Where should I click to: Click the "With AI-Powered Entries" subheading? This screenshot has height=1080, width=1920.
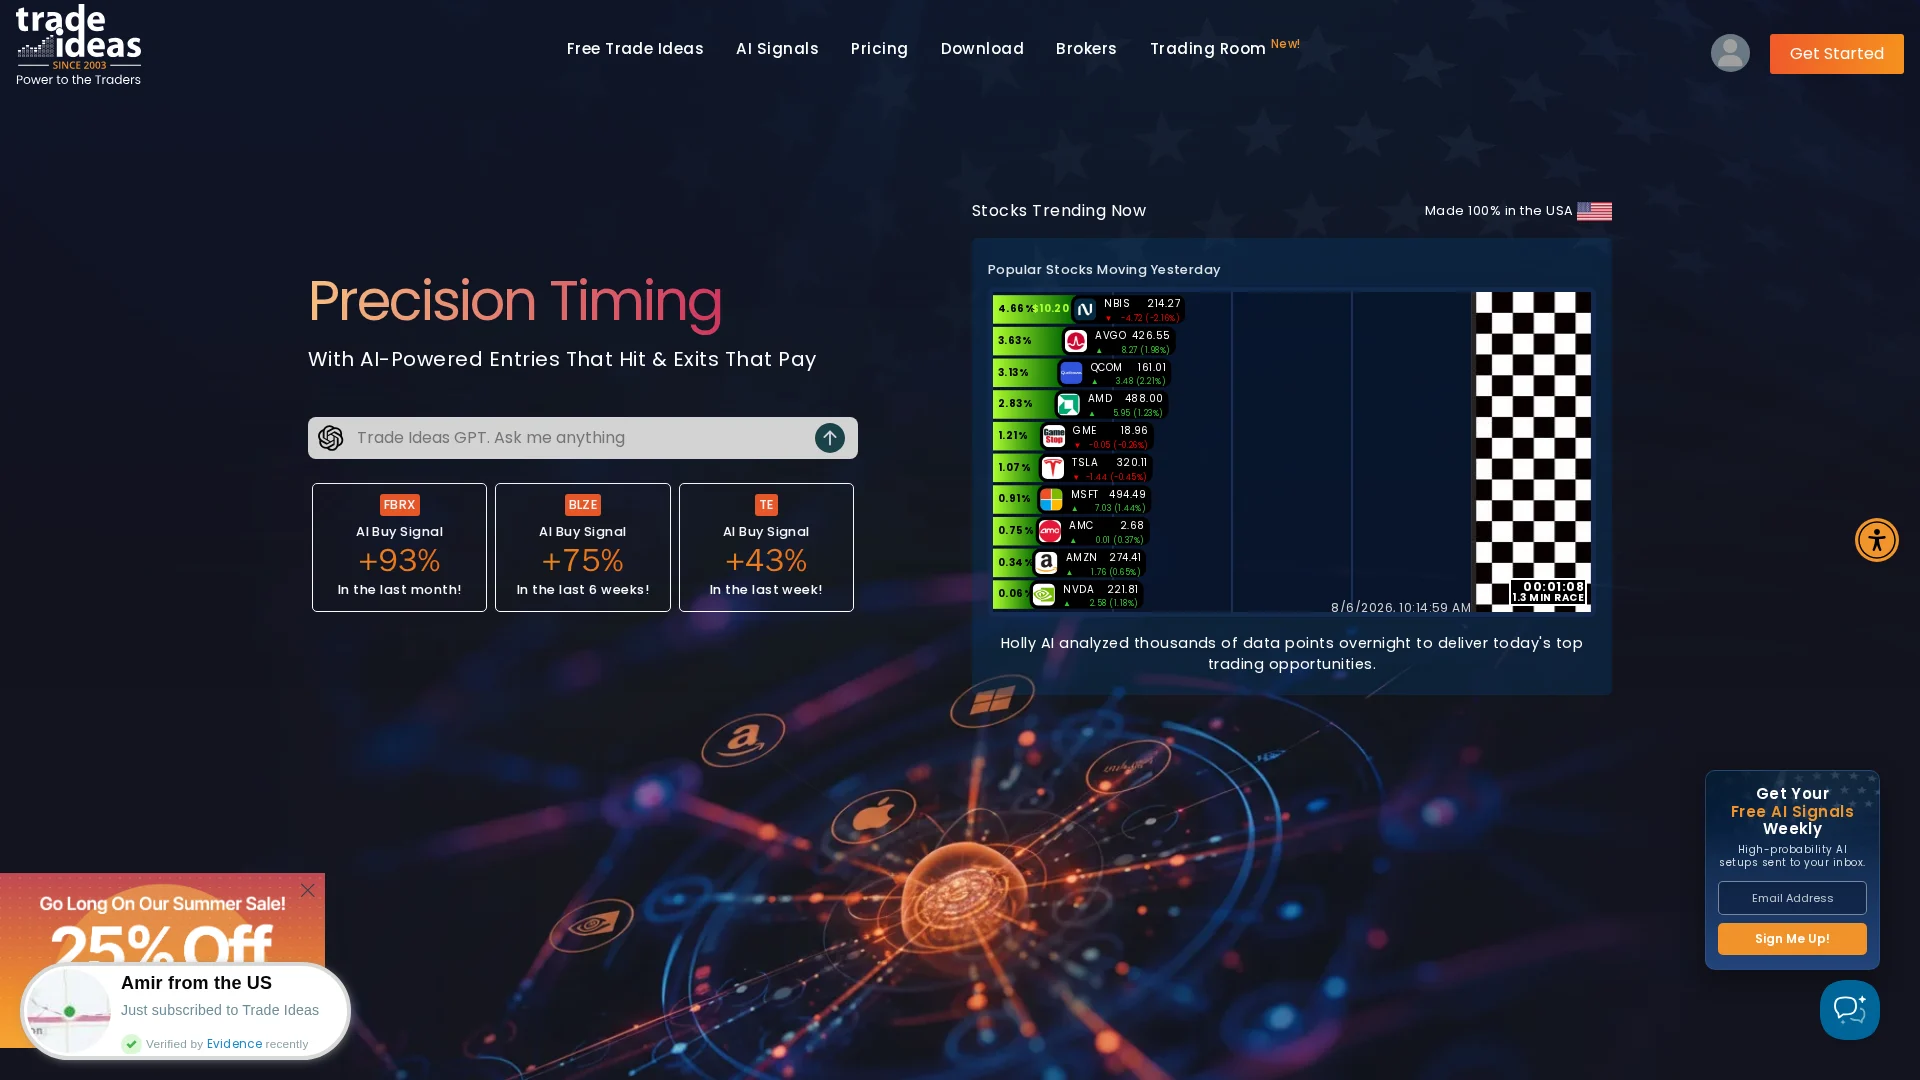[562, 359]
